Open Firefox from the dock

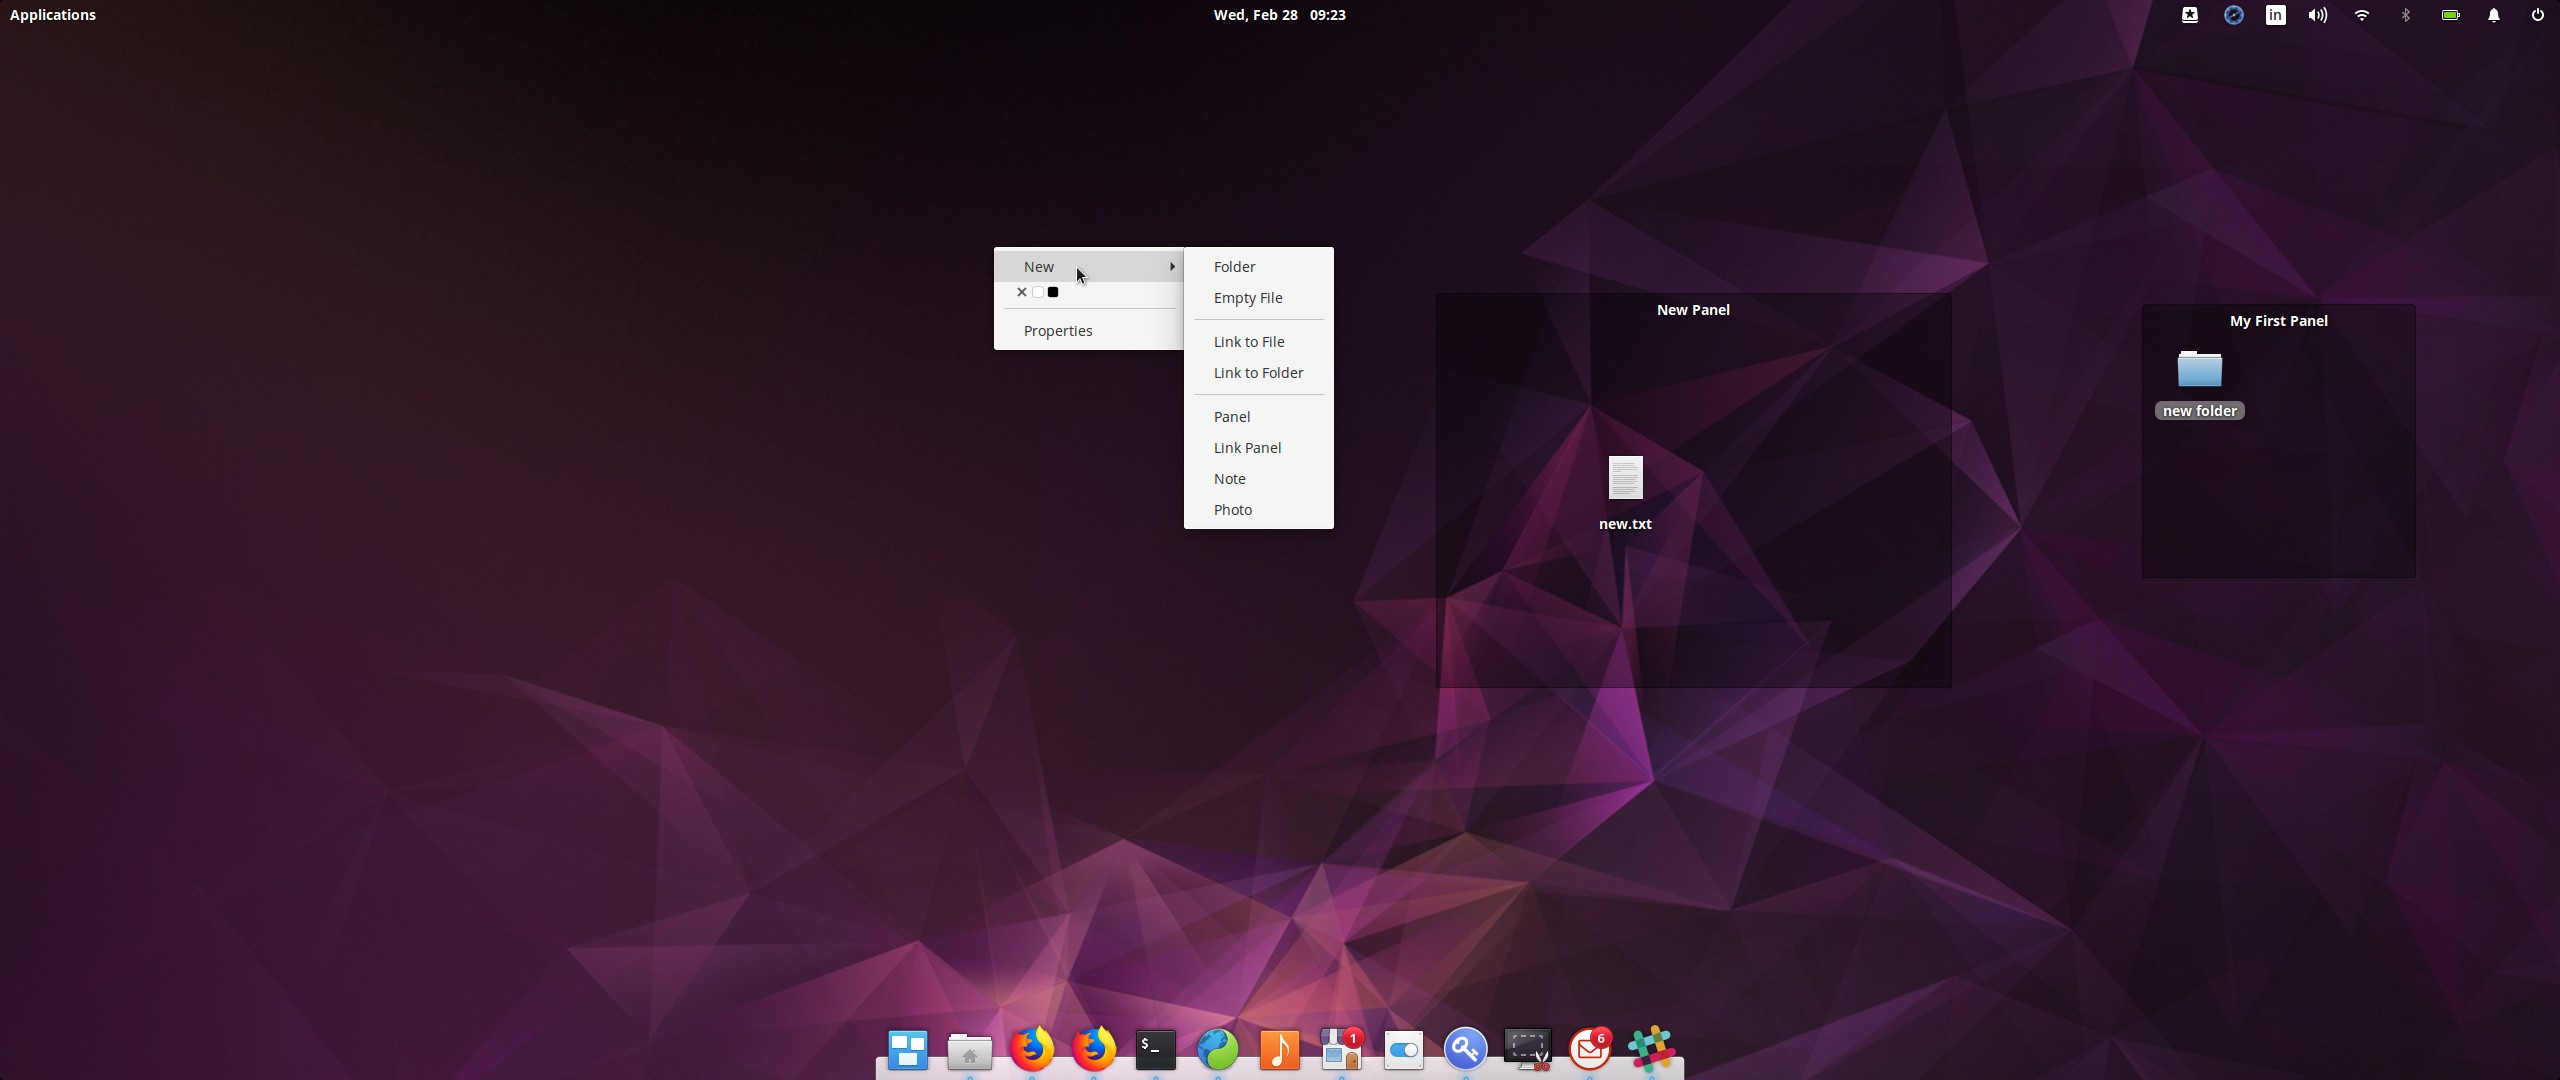point(1032,1050)
